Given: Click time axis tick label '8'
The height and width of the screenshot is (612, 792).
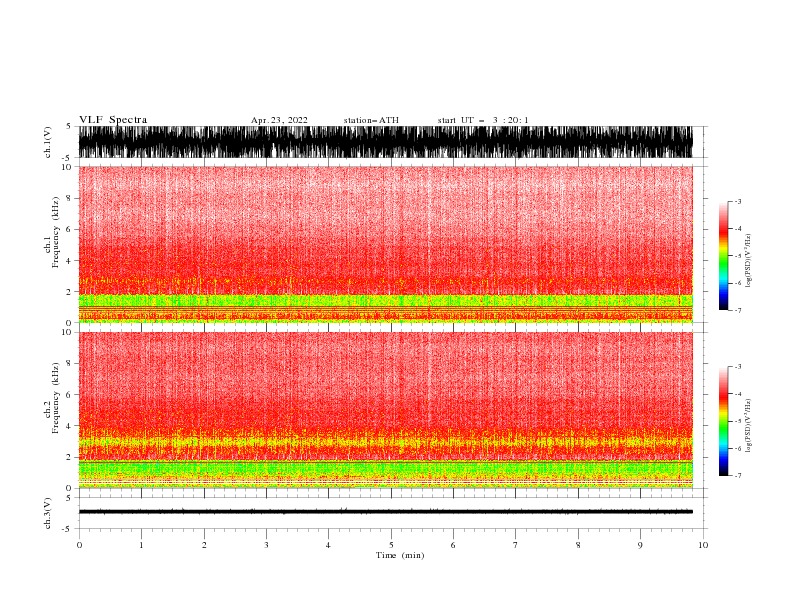Looking at the screenshot, I should [578, 545].
